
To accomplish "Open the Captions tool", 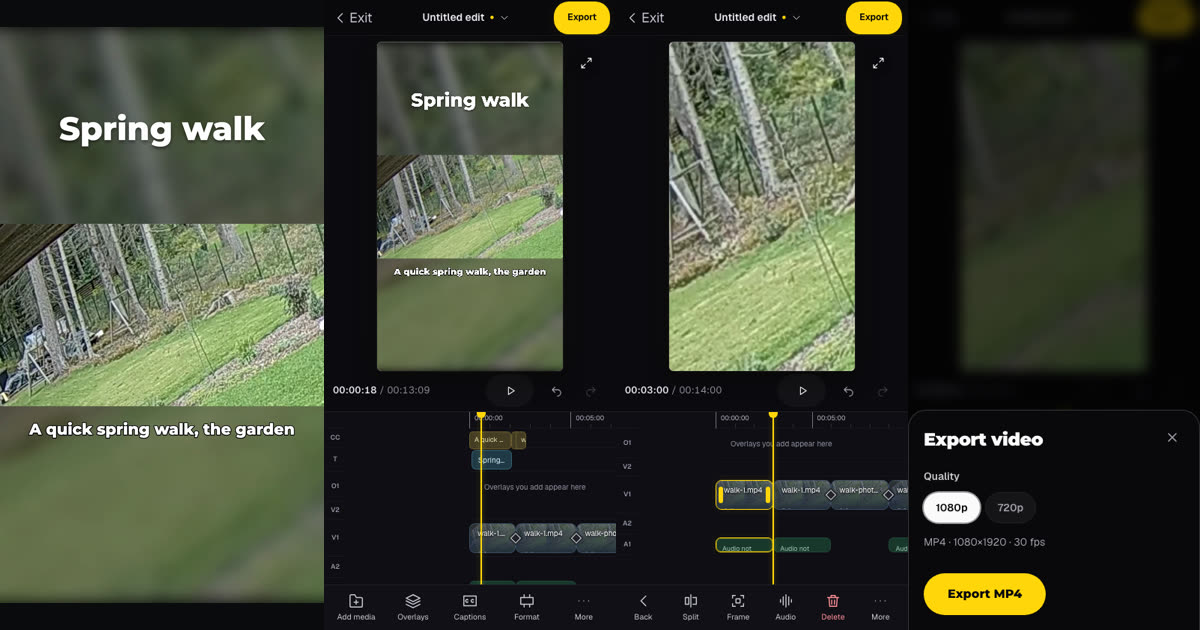I will [470, 607].
